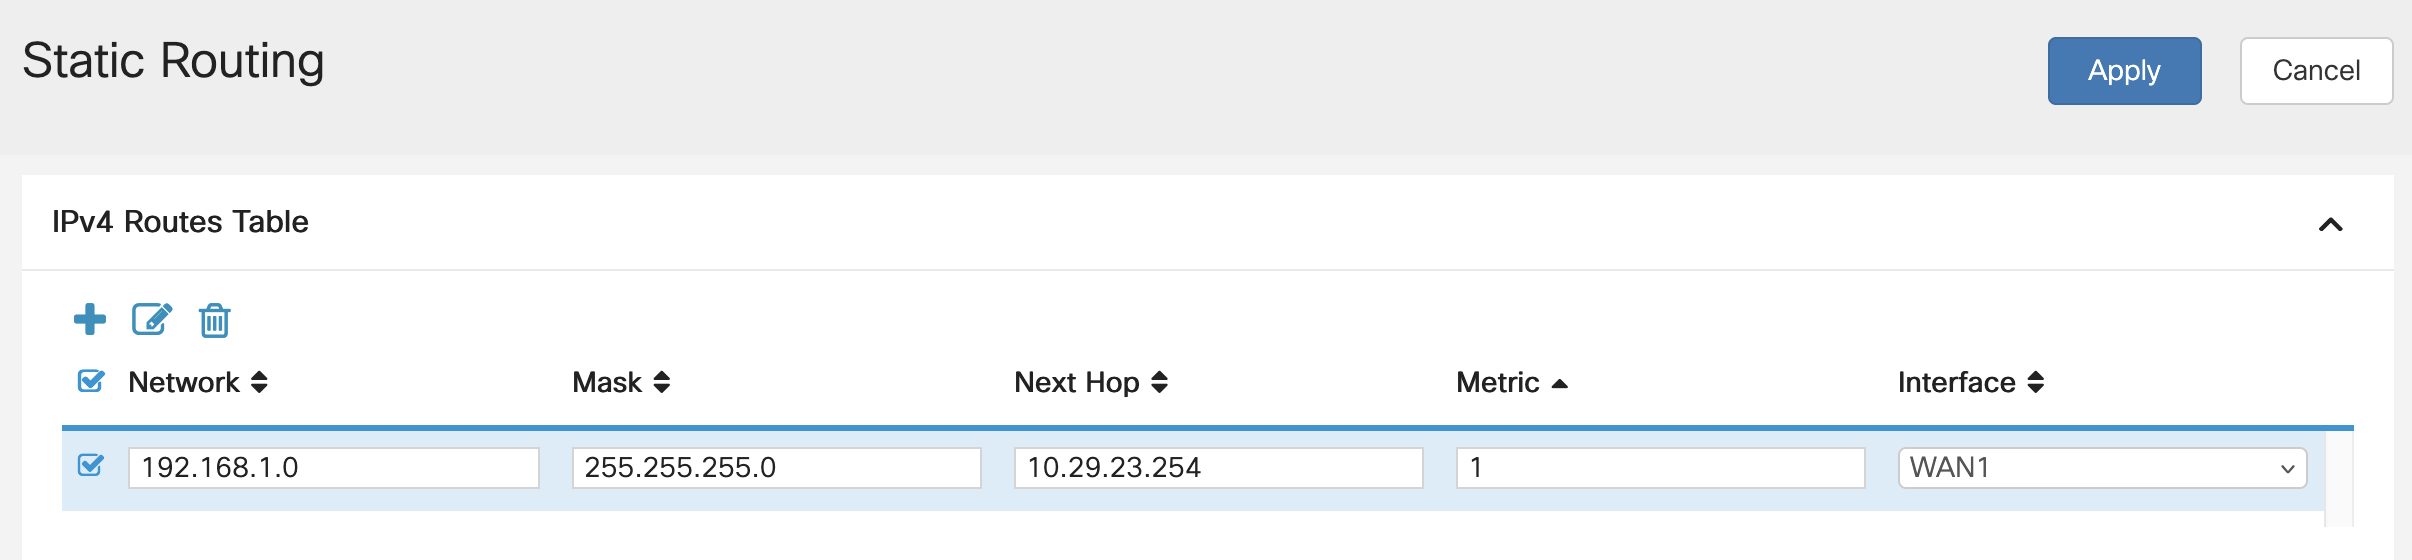This screenshot has width=2412, height=560.
Task: Click the Cancel button
Action: (2316, 71)
